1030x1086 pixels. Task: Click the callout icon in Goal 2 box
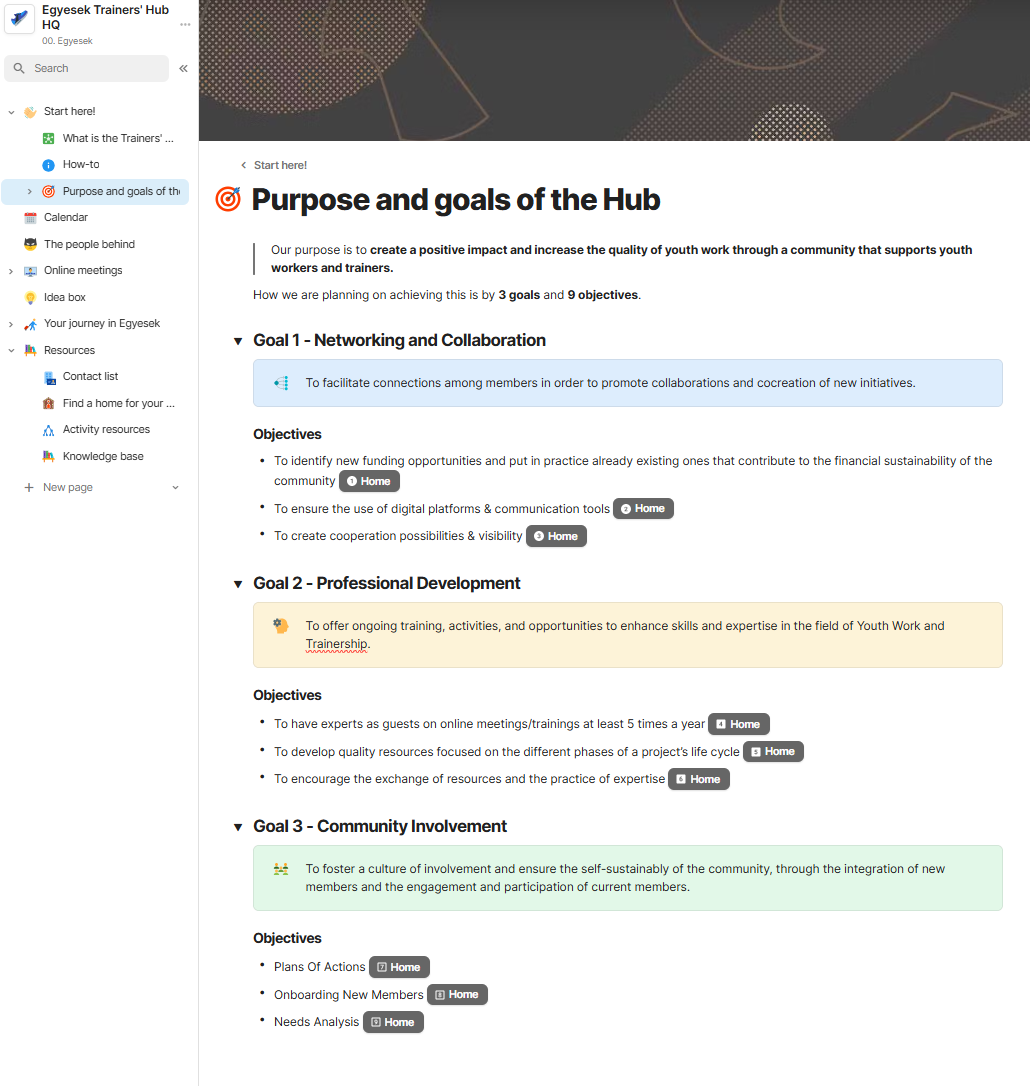click(x=281, y=626)
